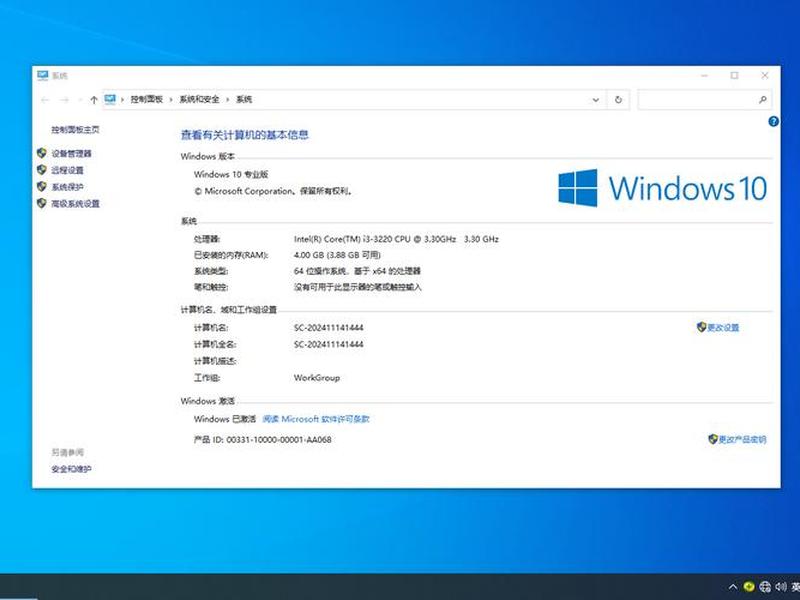Click Change product key (更改产品密钥) link

742,439
